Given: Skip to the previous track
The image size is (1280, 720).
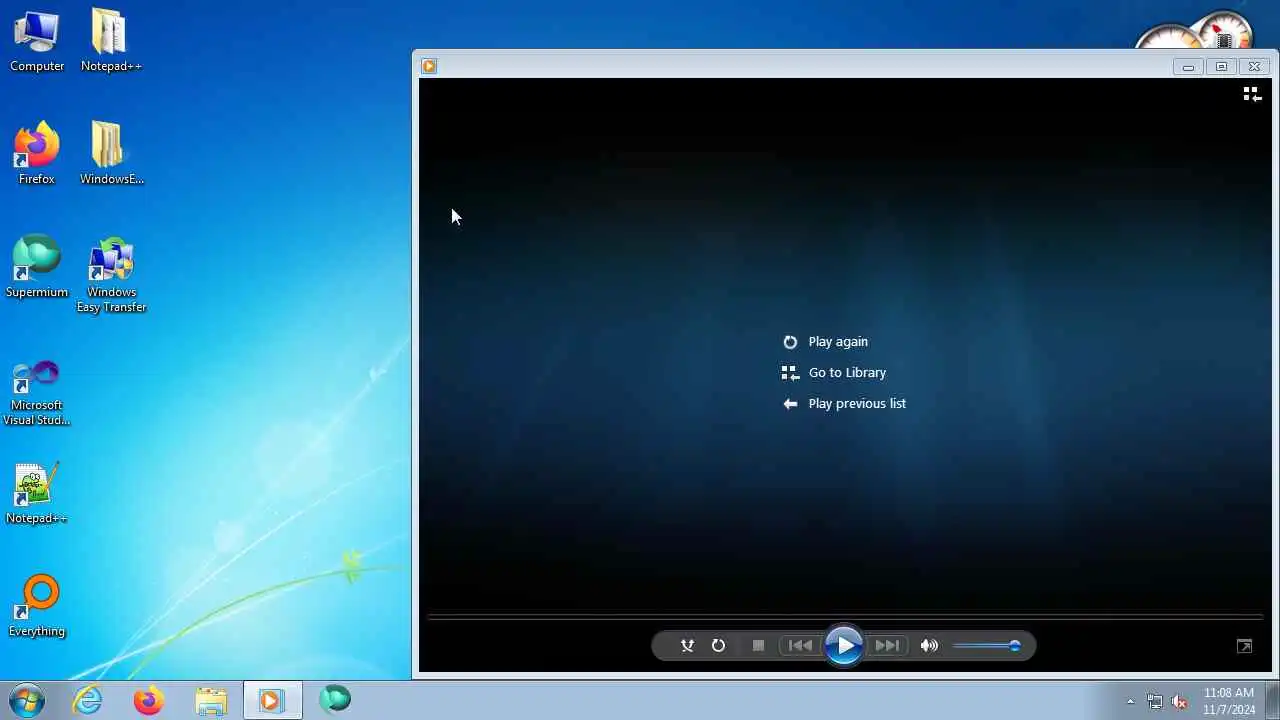Looking at the screenshot, I should click(x=801, y=646).
